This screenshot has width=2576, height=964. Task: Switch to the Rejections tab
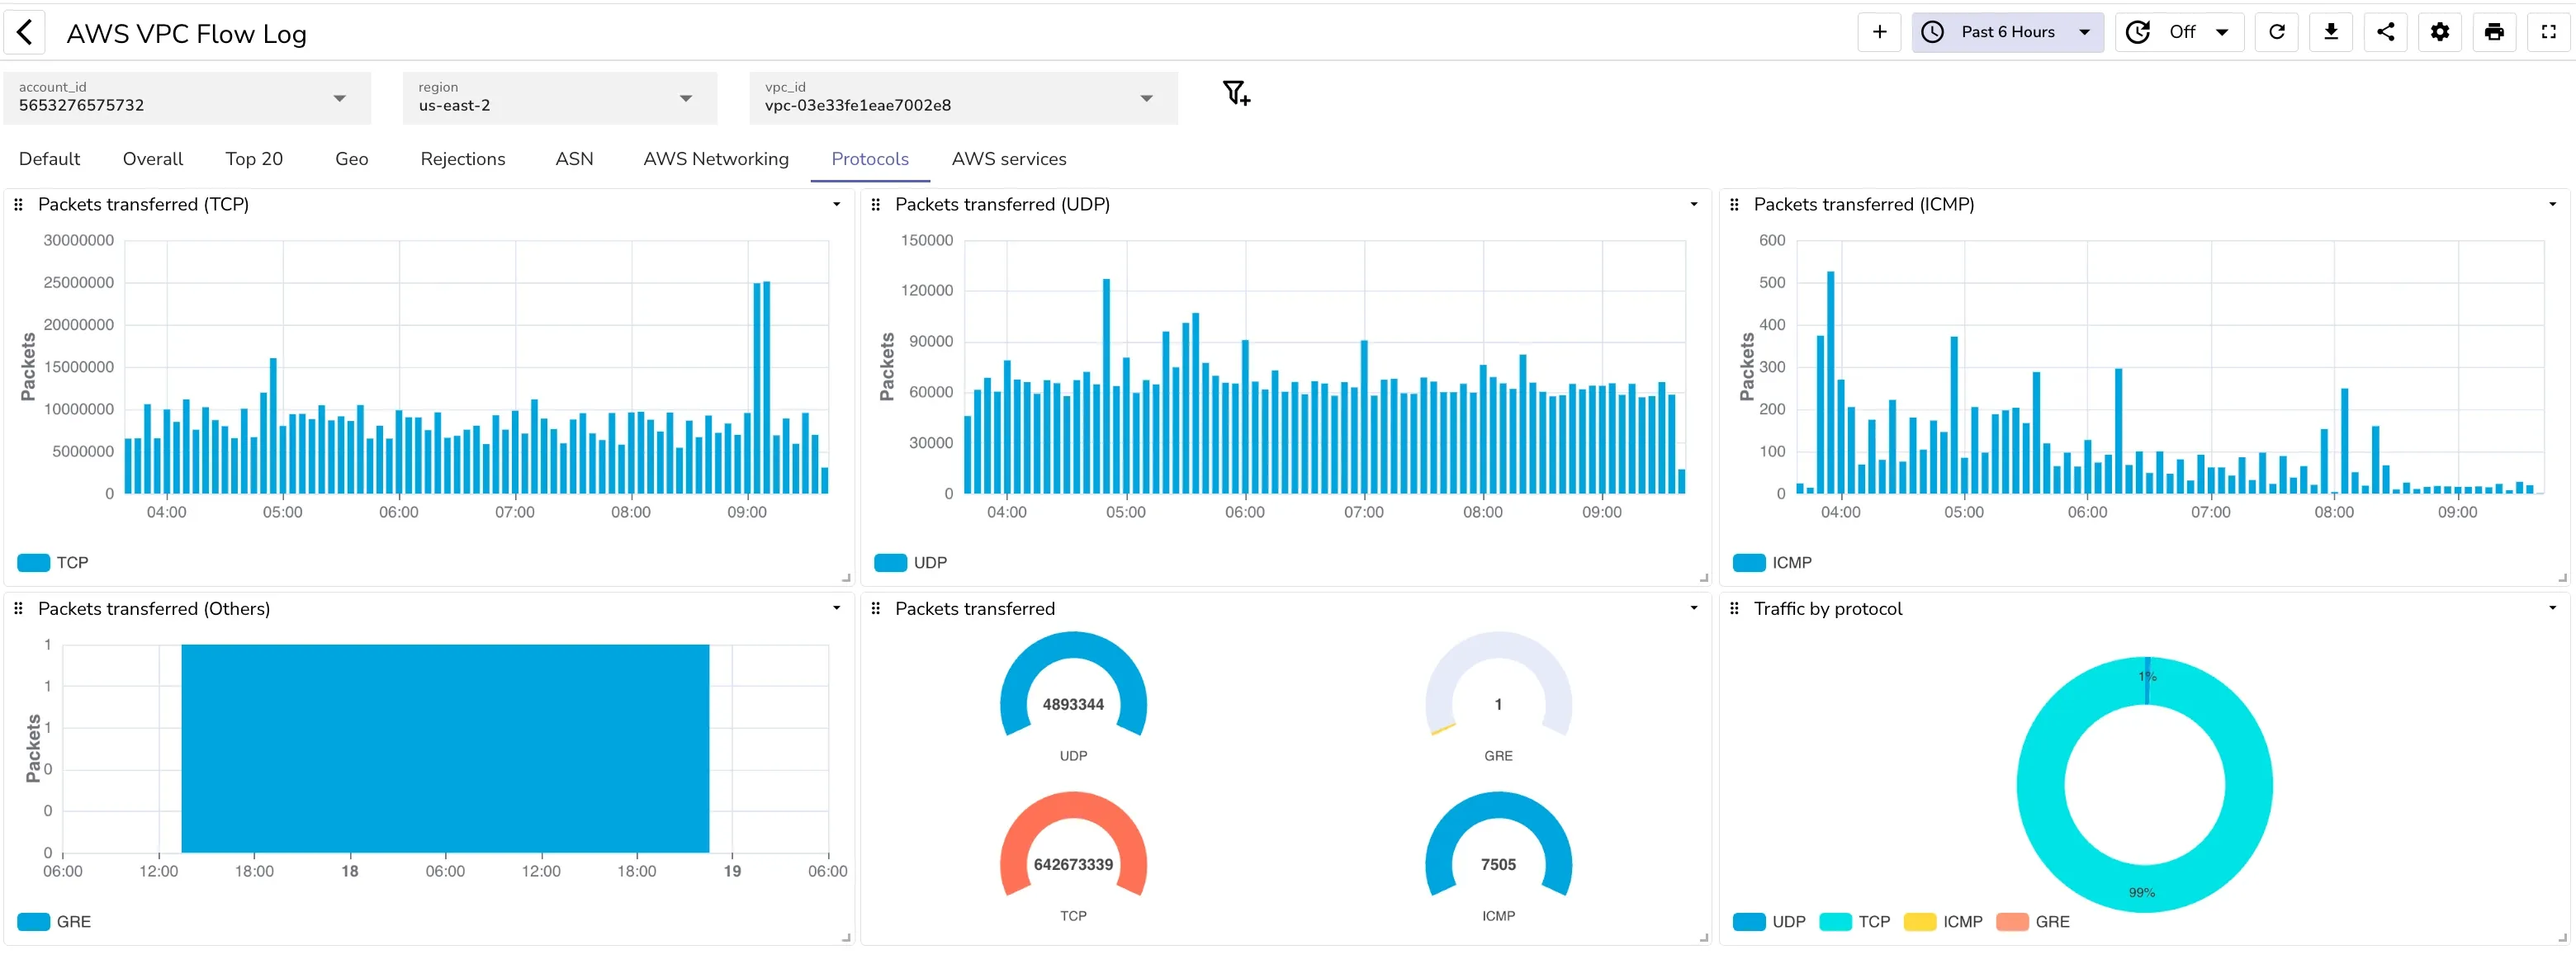pos(462,159)
